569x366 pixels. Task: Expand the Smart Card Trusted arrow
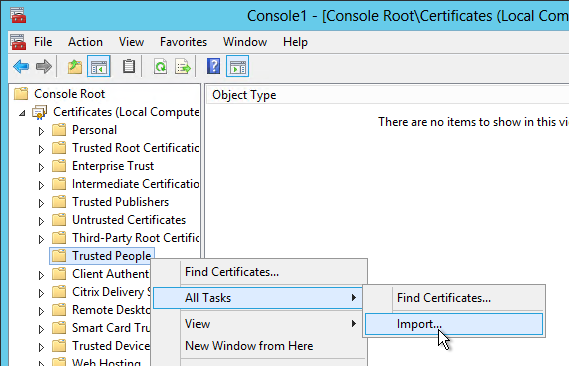coord(41,329)
